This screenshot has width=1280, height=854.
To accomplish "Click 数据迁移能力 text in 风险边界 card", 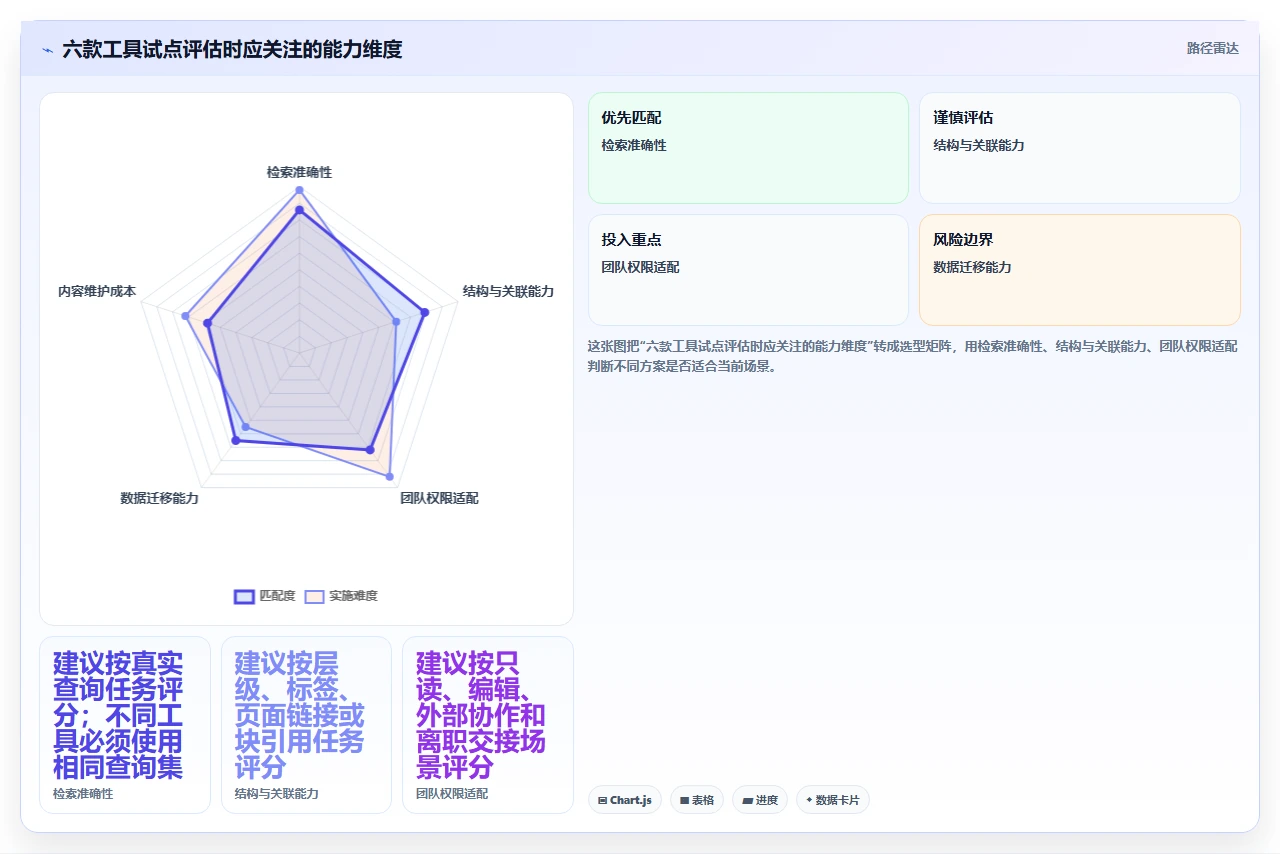I will tap(972, 267).
